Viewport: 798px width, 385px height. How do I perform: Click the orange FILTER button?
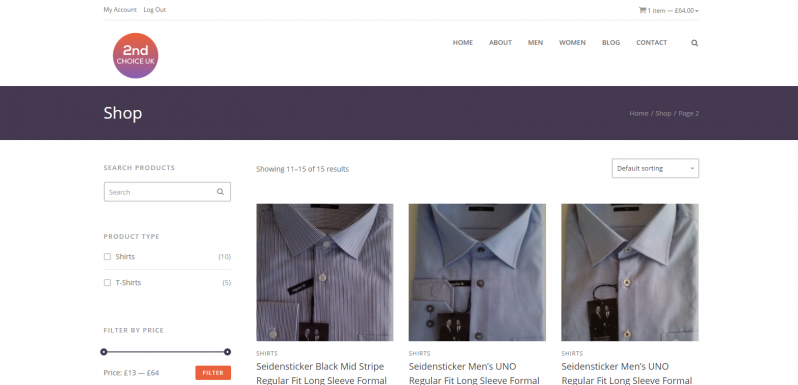(x=213, y=373)
